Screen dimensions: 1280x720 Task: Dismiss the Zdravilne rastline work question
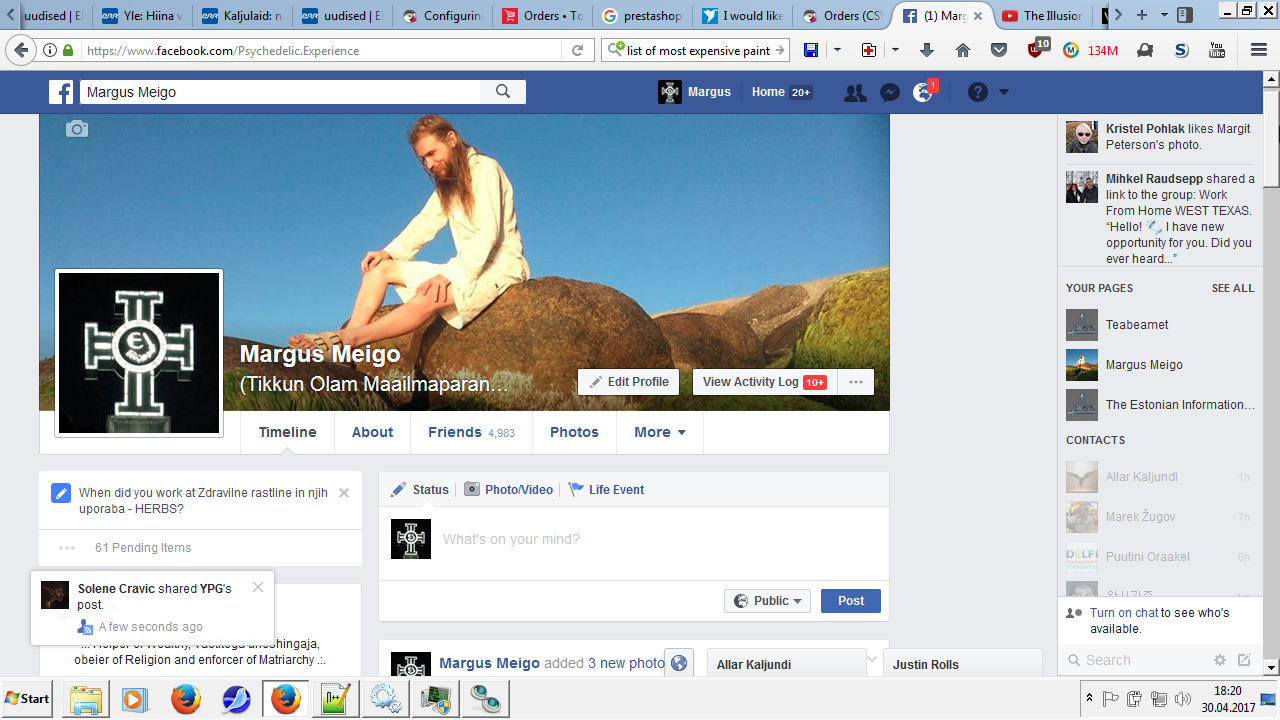[x=344, y=493]
